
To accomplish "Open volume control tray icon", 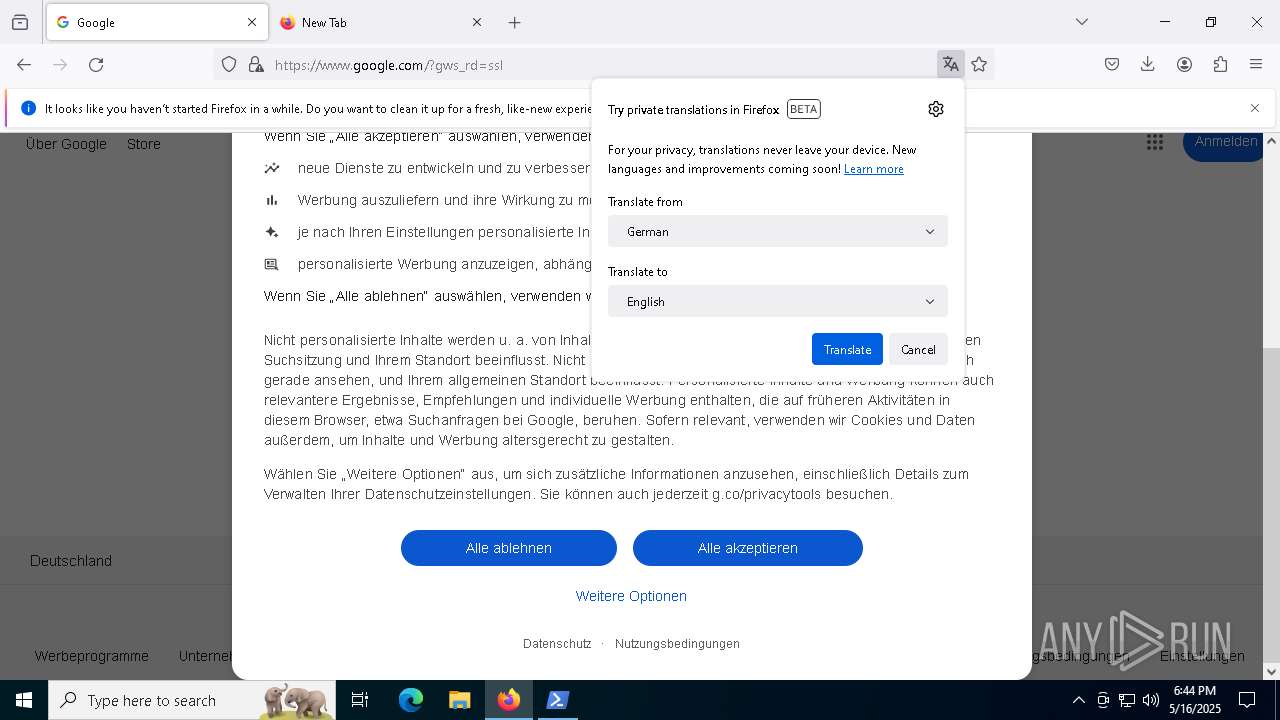I will click(1151, 700).
